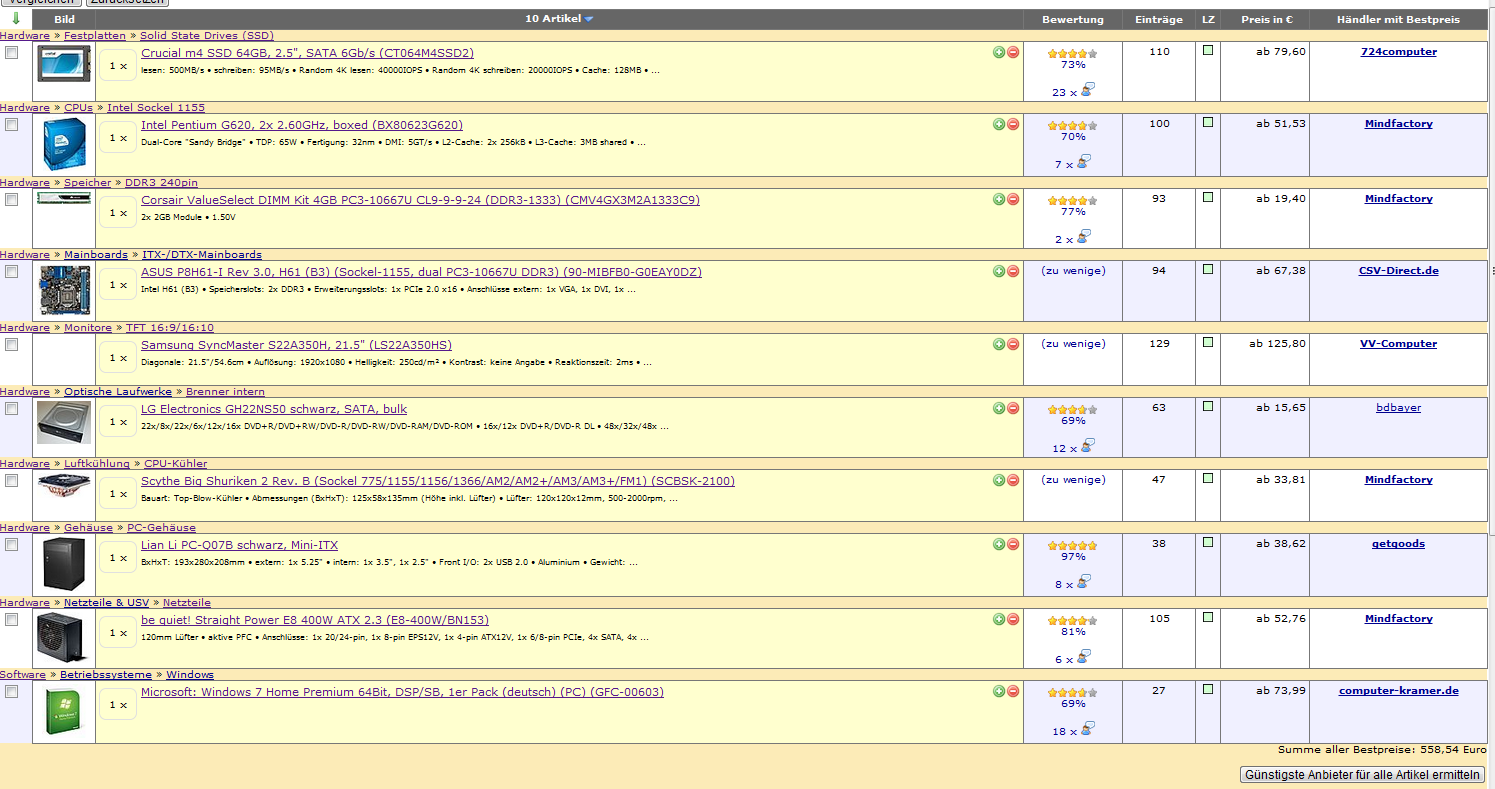The image size is (1495, 789).
Task: Click red minus icon for Samsung SyncMaster
Action: coord(1013,344)
